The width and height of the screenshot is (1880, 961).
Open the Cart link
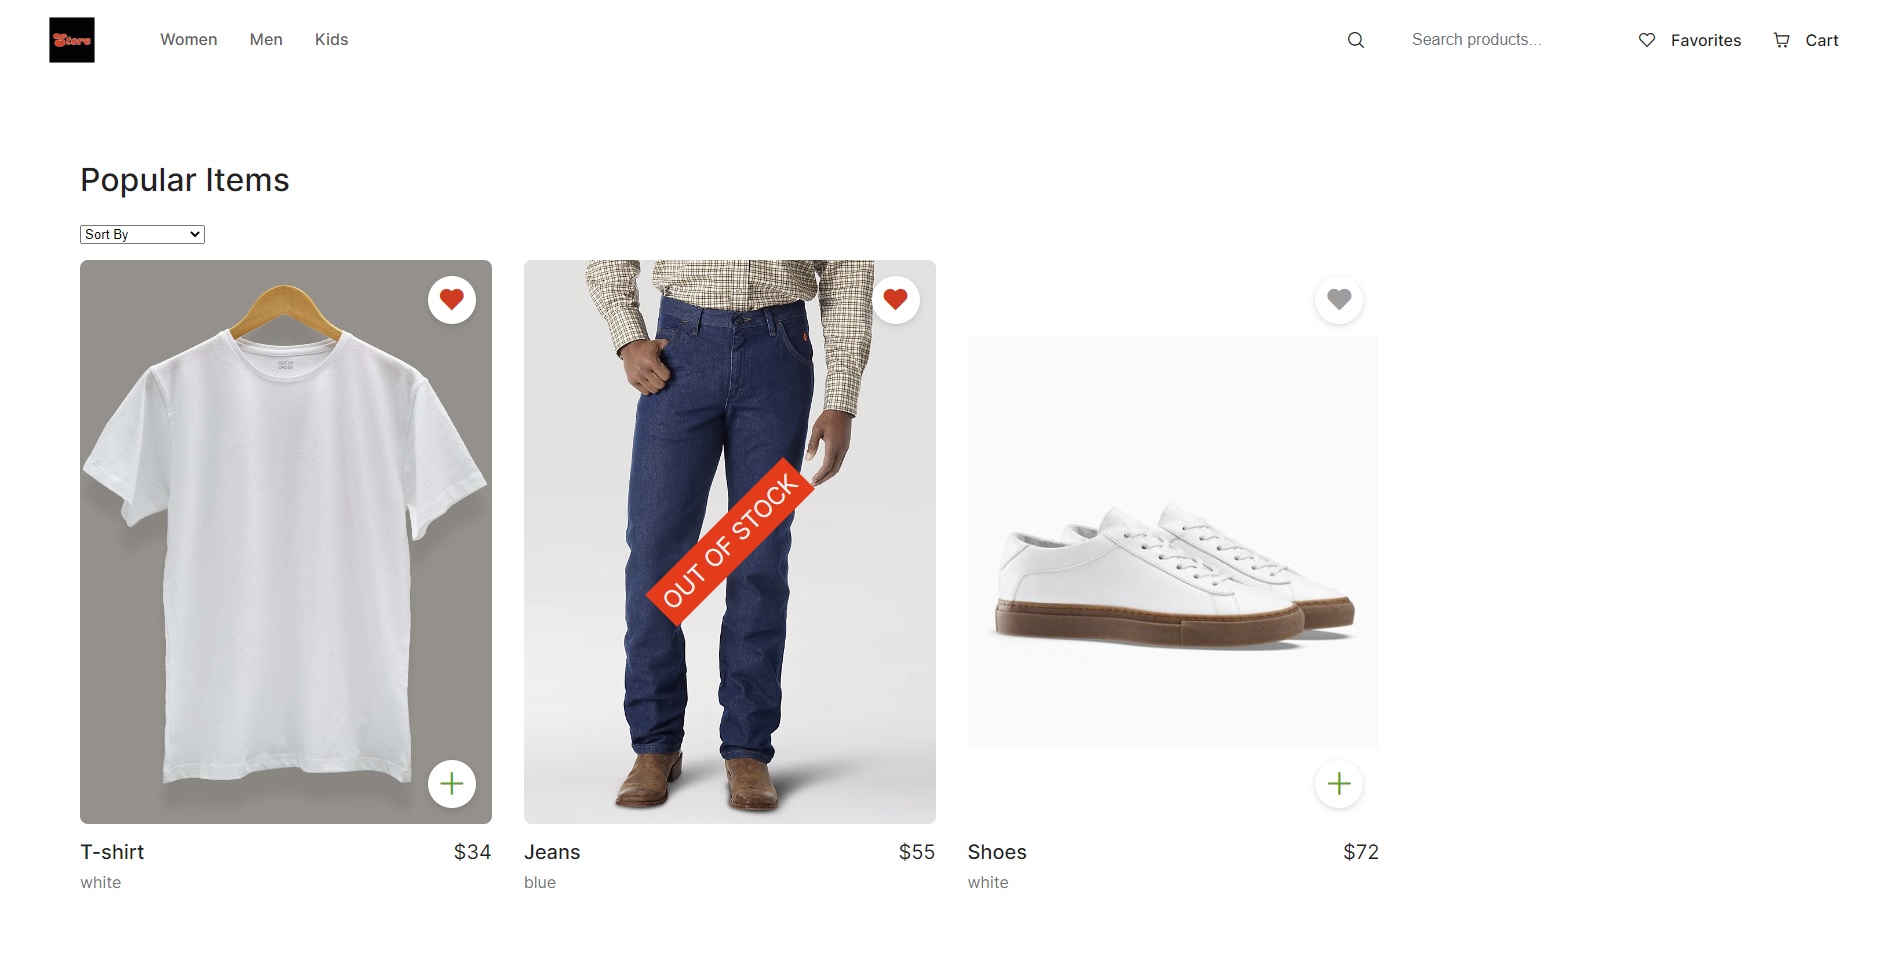[1821, 40]
